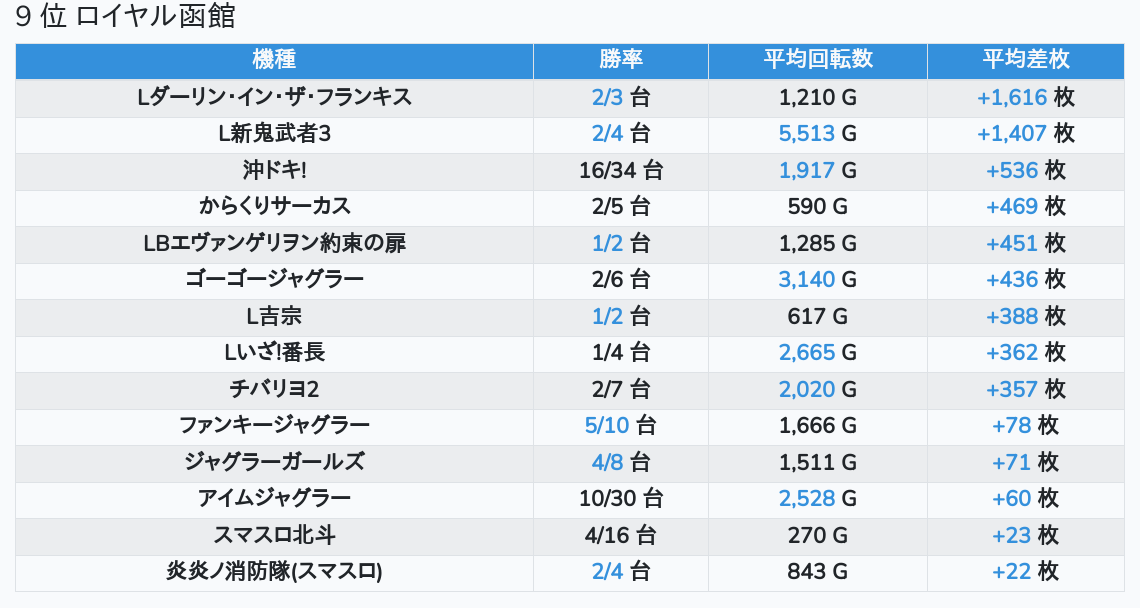Click the 沖ドキ! machine name
Image resolution: width=1140 pixels, height=608 pixels.
click(274, 170)
